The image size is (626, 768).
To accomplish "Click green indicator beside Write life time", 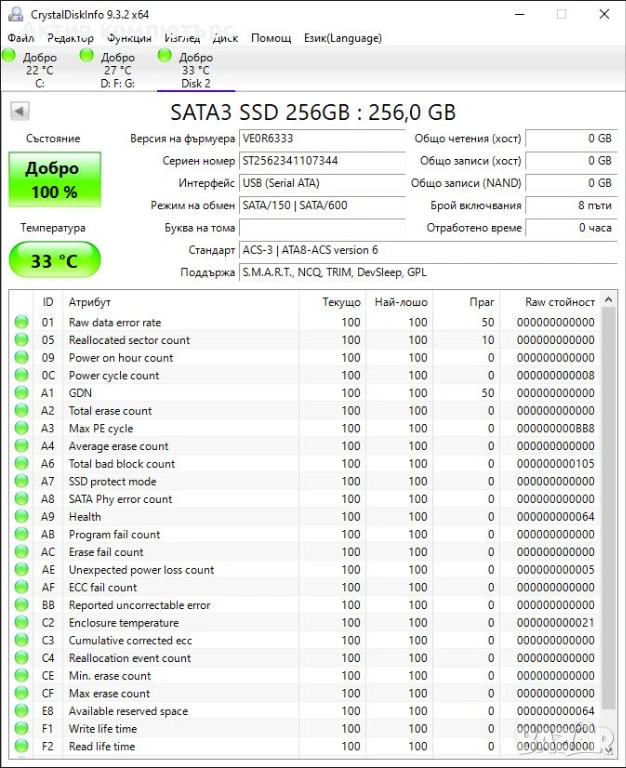I will (x=21, y=729).
